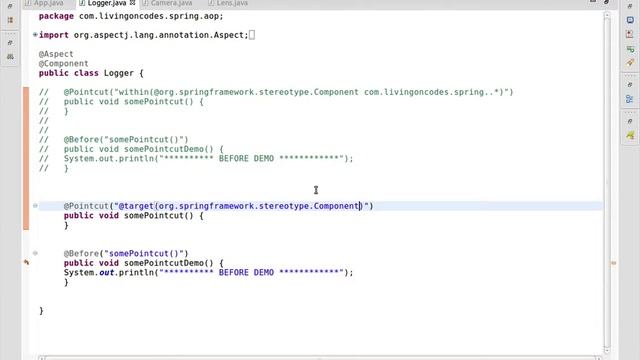Click active 'public void somePointcut() {' line
The height and width of the screenshot is (360, 640).
(133, 216)
